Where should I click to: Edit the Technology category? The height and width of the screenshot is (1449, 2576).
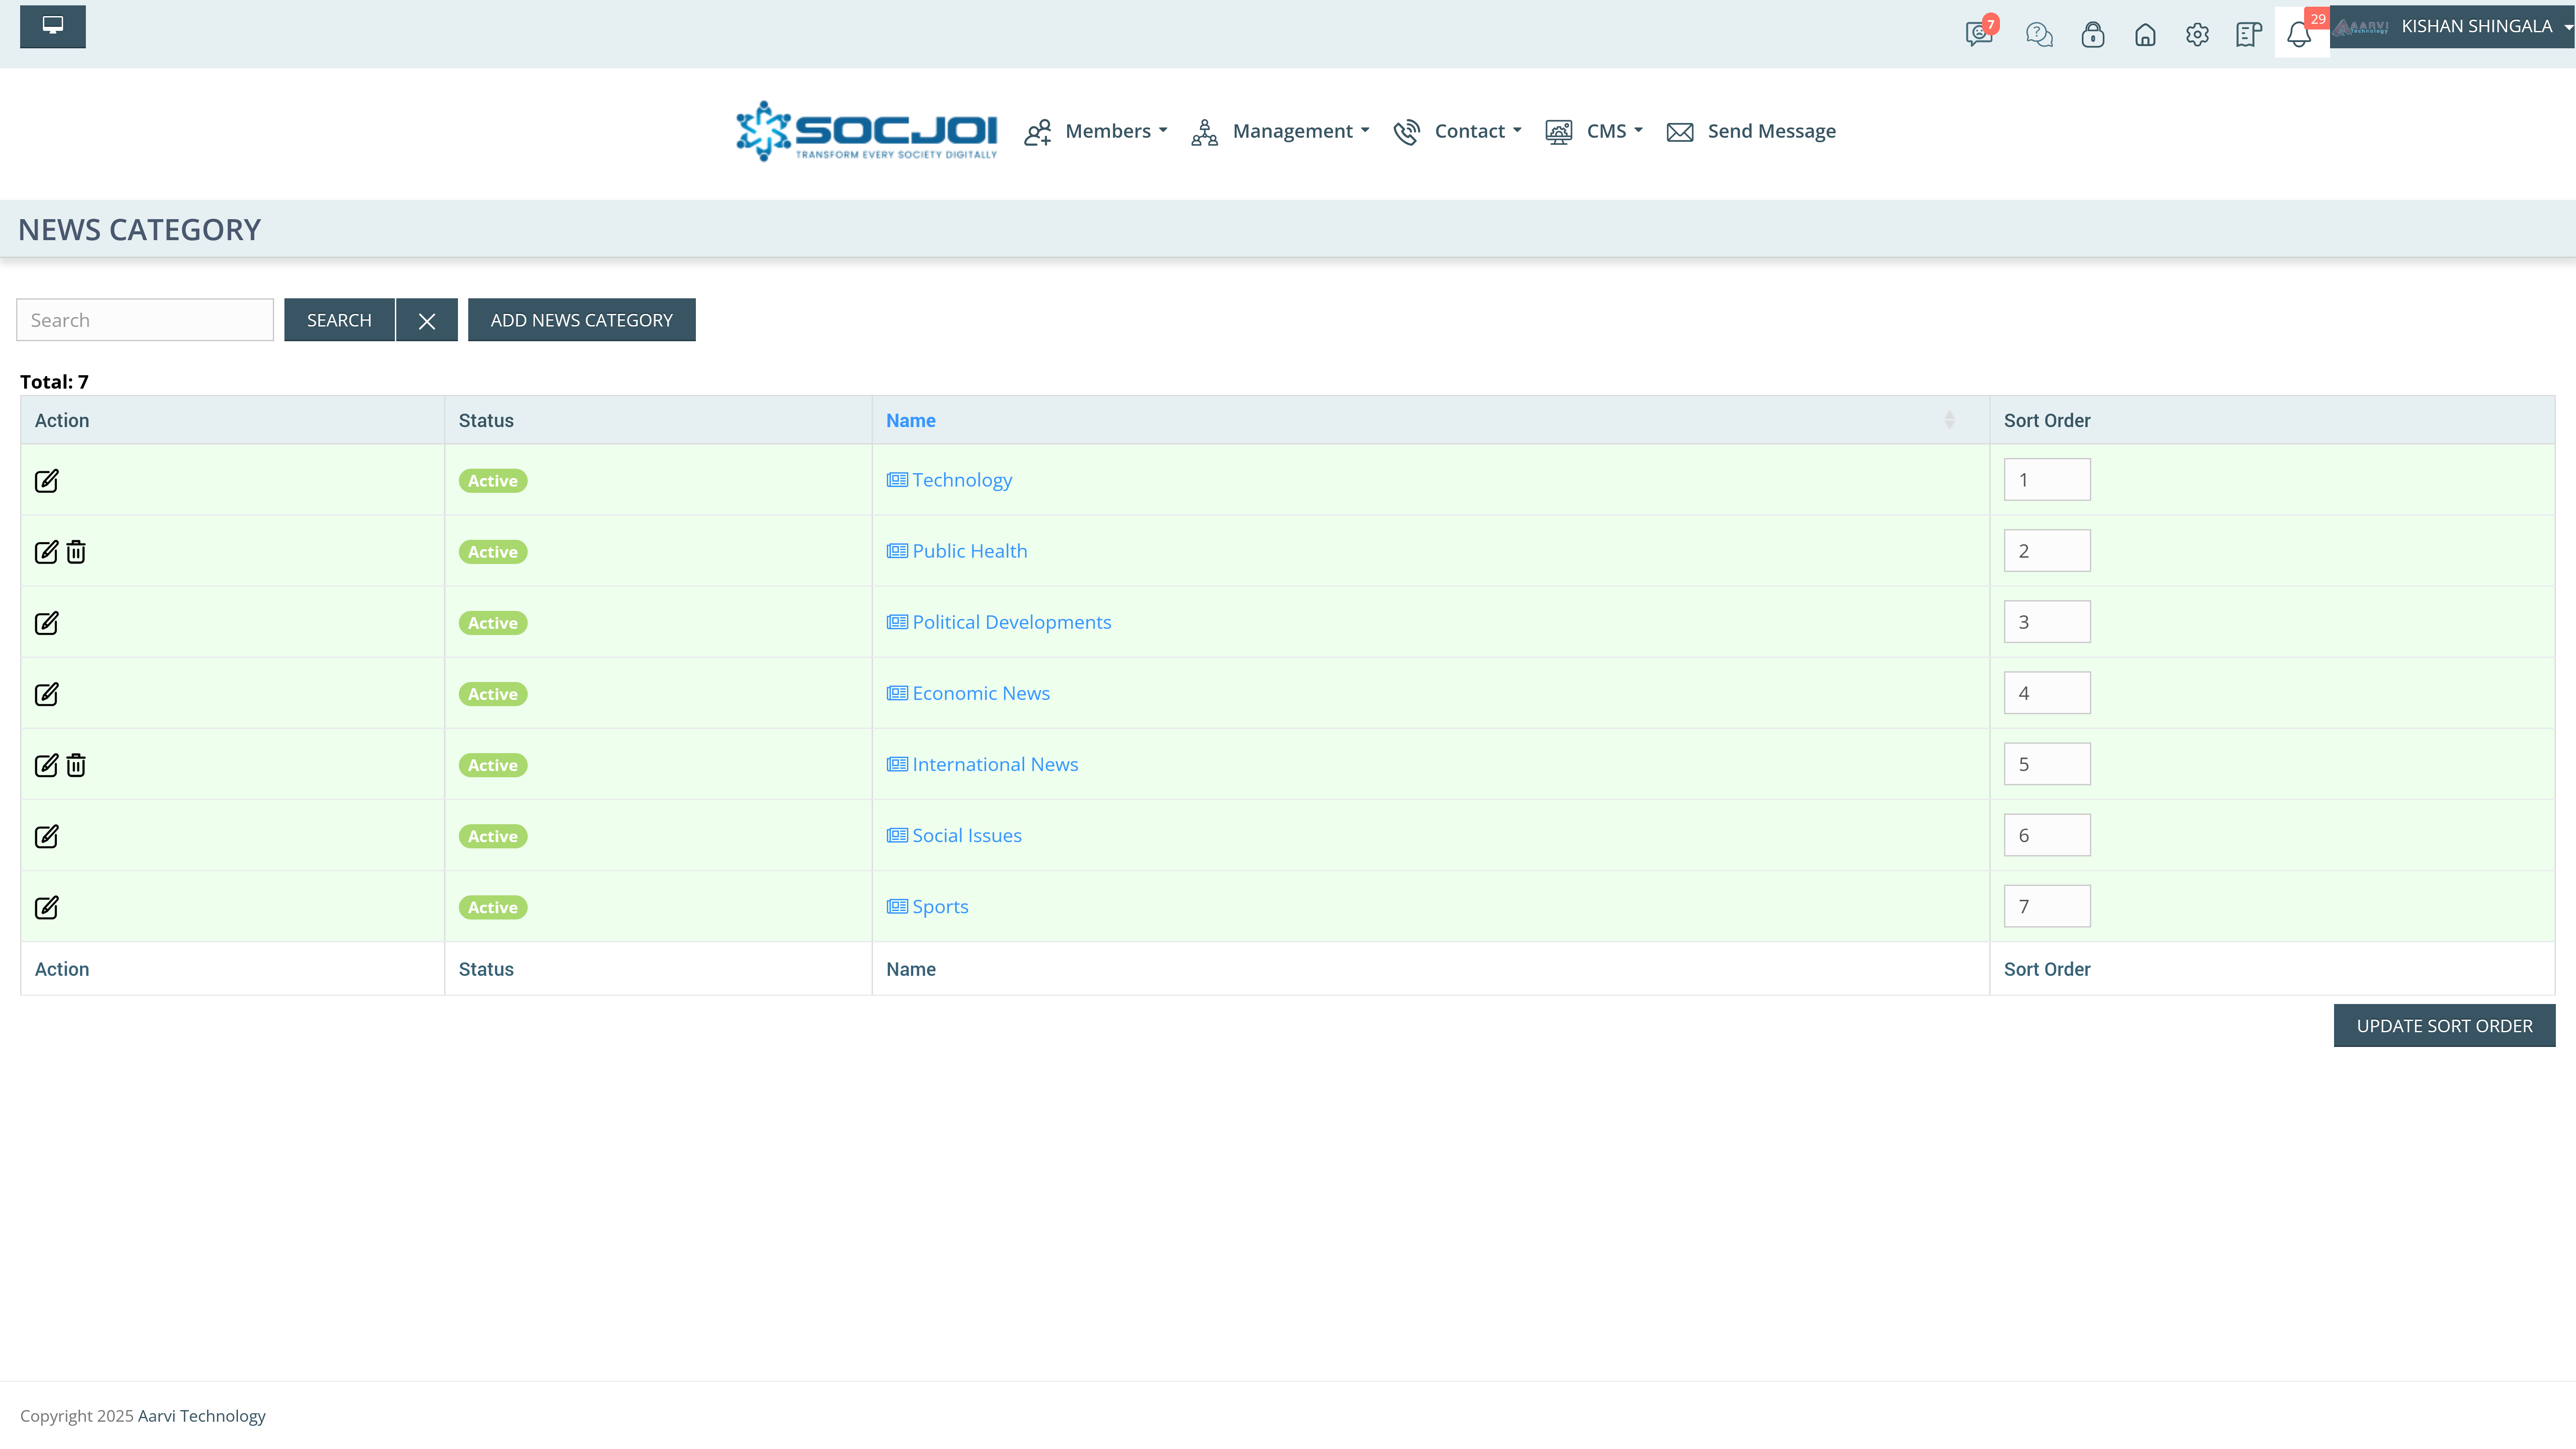tap(47, 481)
